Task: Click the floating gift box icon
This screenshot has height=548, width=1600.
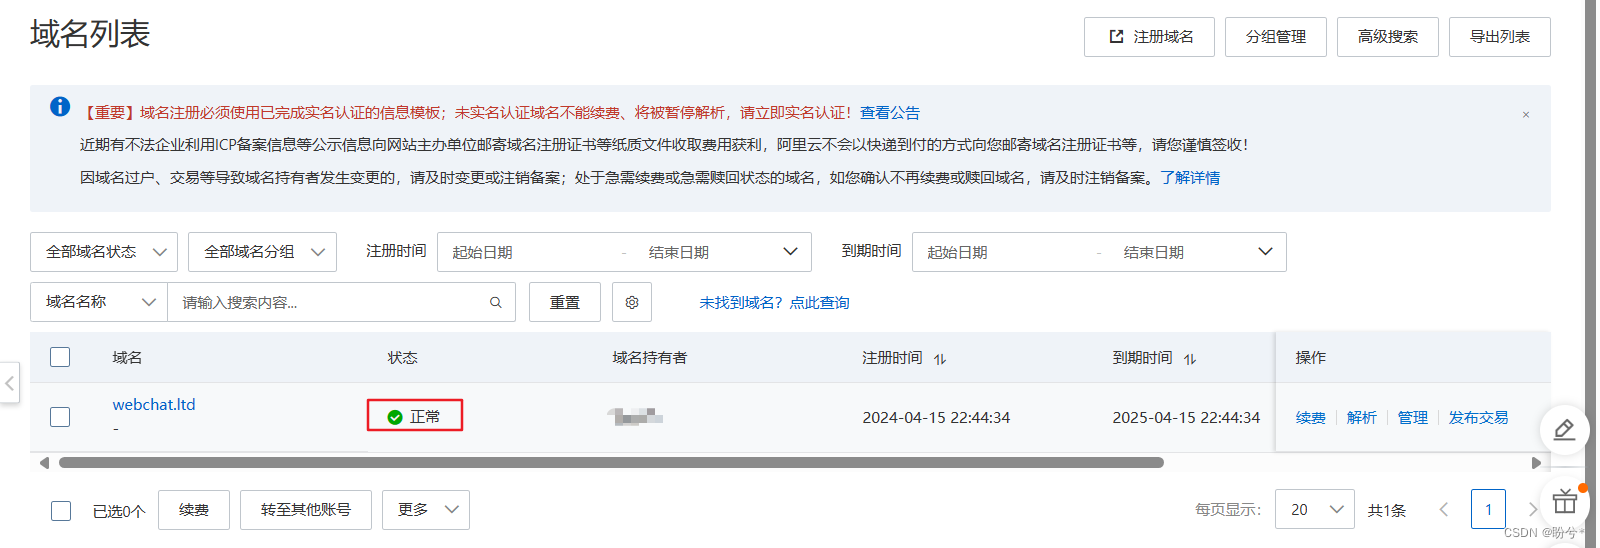Action: [1564, 501]
